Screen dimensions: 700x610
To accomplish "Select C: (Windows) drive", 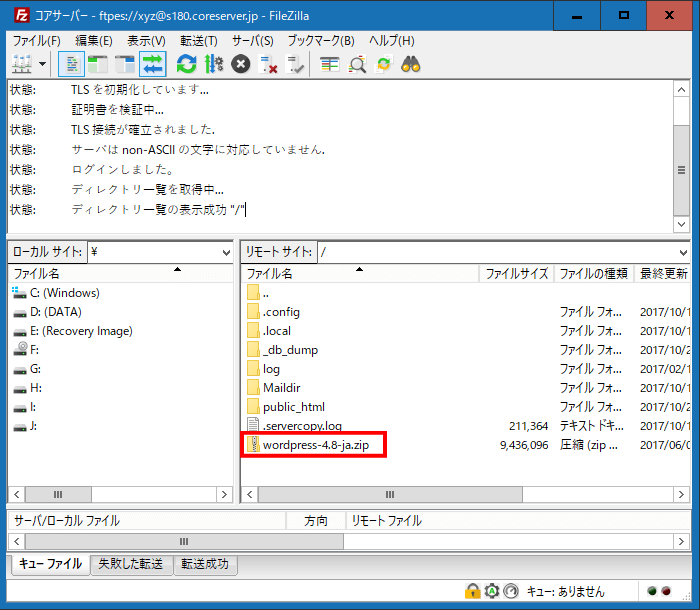I will coord(56,293).
